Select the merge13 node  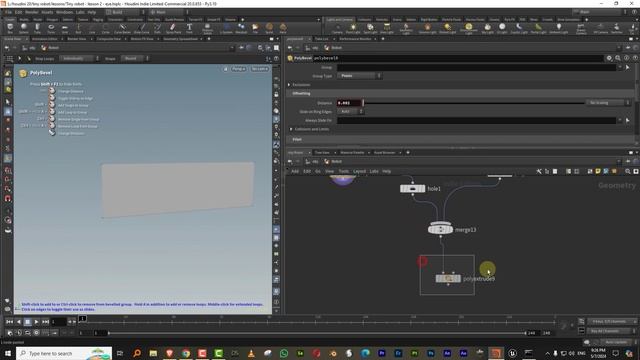[x=440, y=229]
